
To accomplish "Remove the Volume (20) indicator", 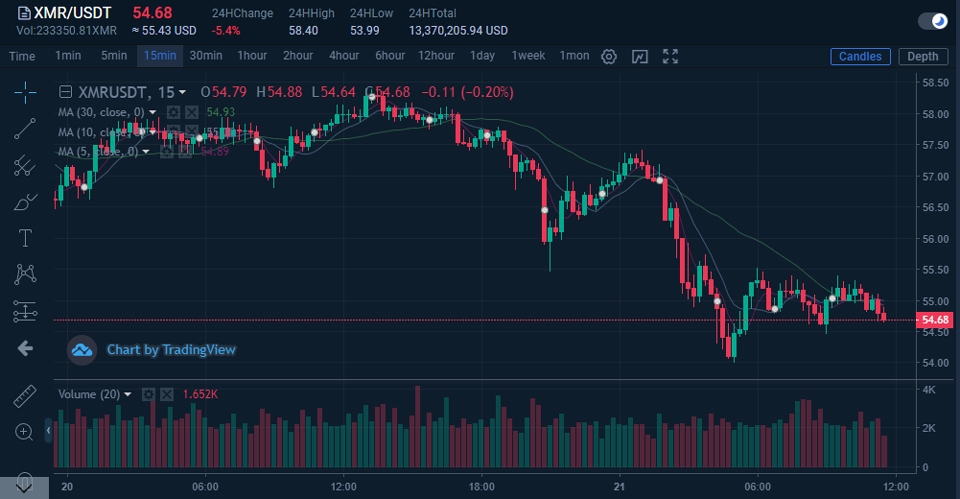I will click(x=167, y=394).
